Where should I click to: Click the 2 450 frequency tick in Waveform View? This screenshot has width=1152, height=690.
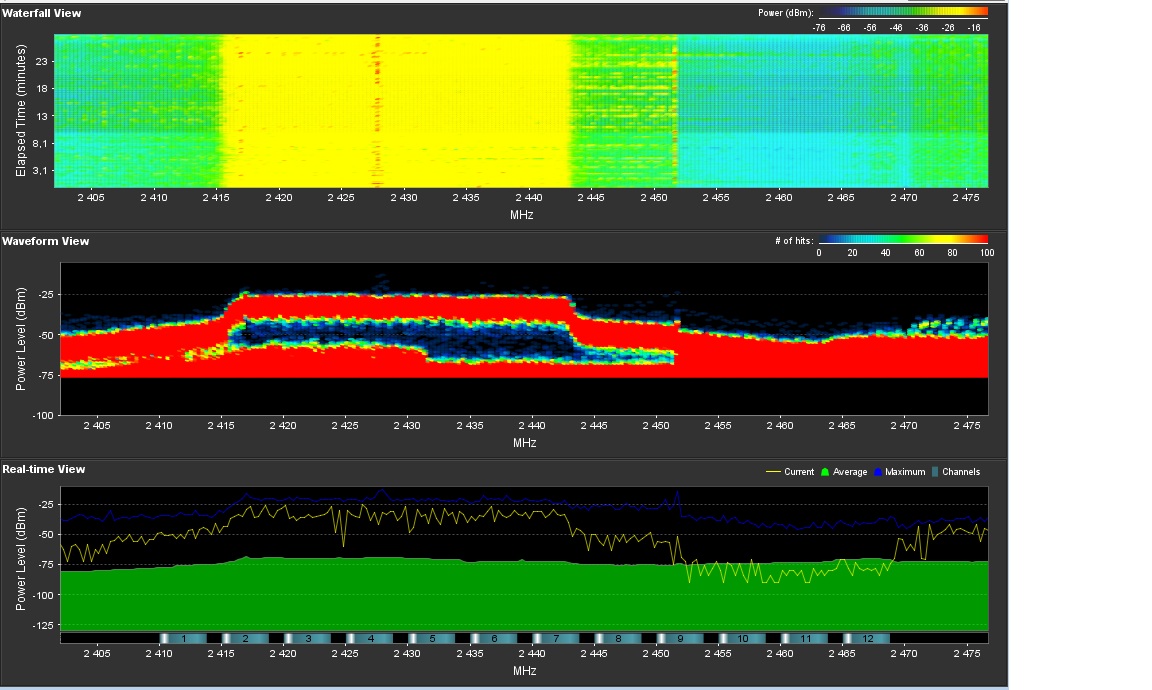point(656,425)
